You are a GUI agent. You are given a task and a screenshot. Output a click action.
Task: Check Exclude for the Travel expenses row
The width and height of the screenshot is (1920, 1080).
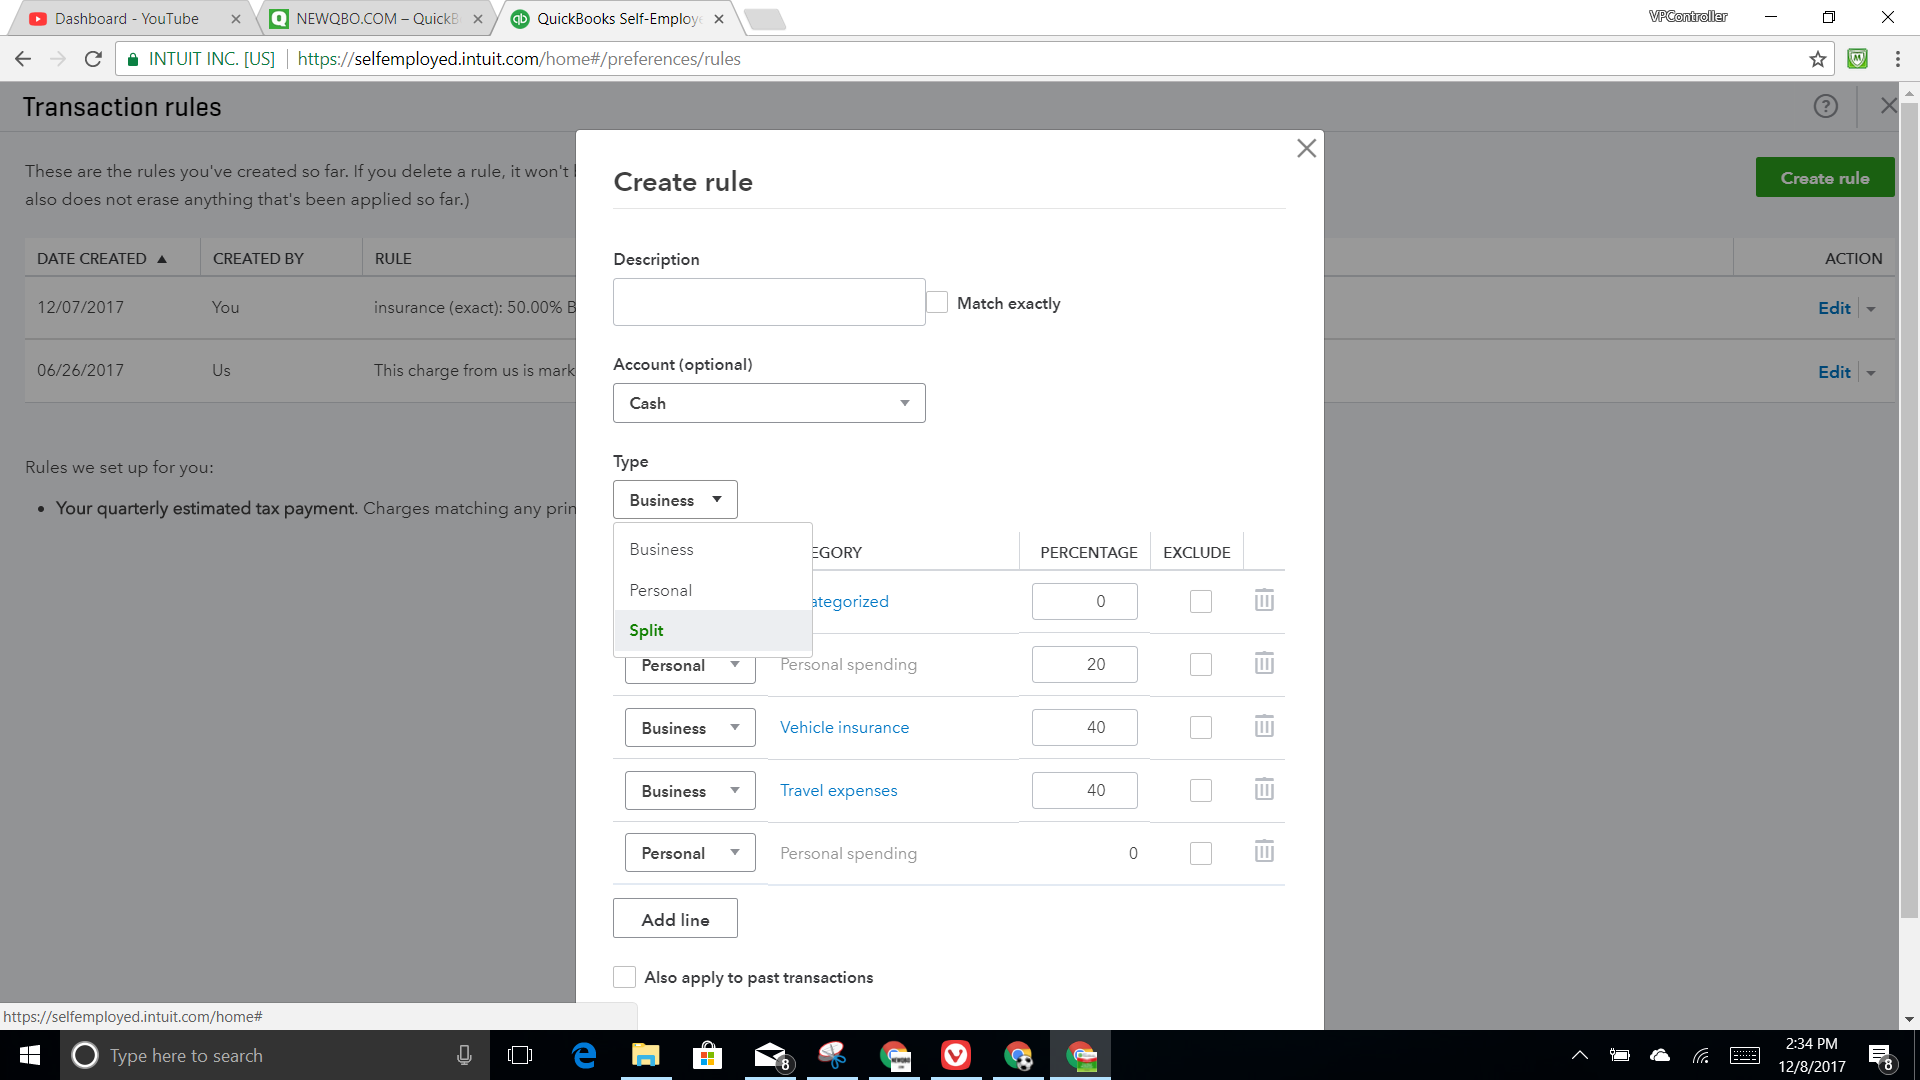1200,790
